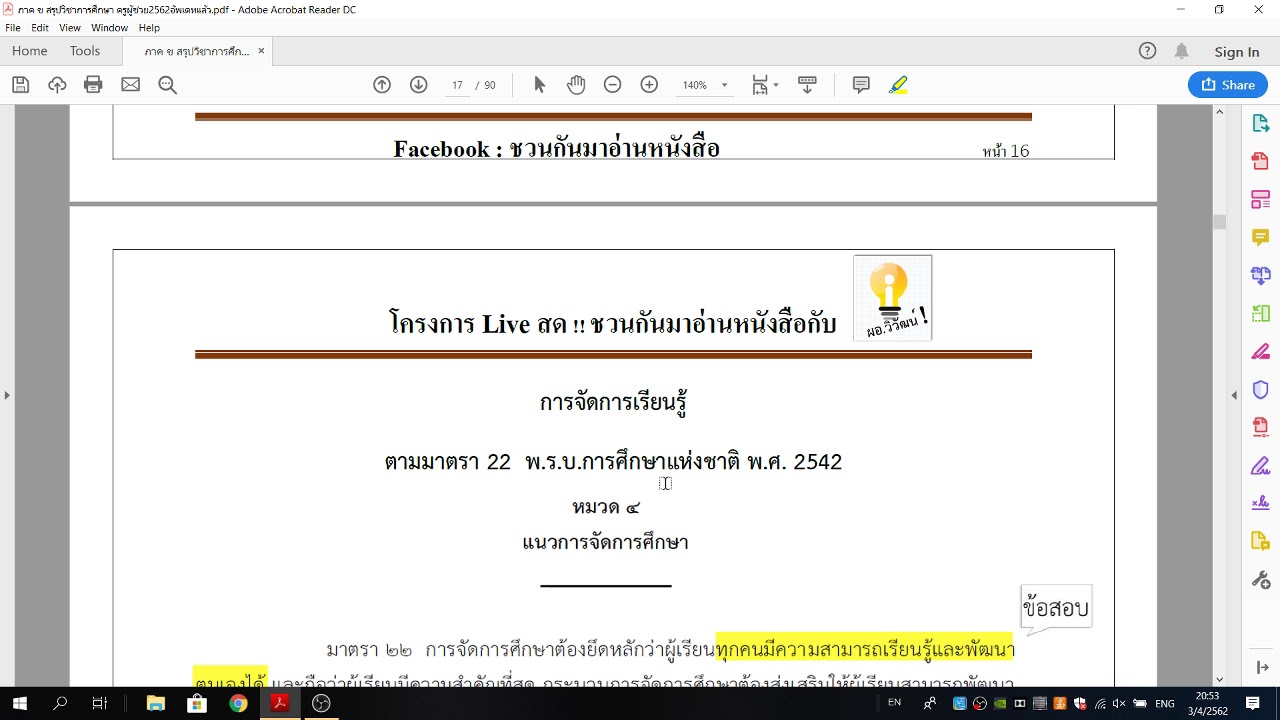Image resolution: width=1280 pixels, height=720 pixels.
Task: Go to the next page arrow
Action: [x=419, y=85]
